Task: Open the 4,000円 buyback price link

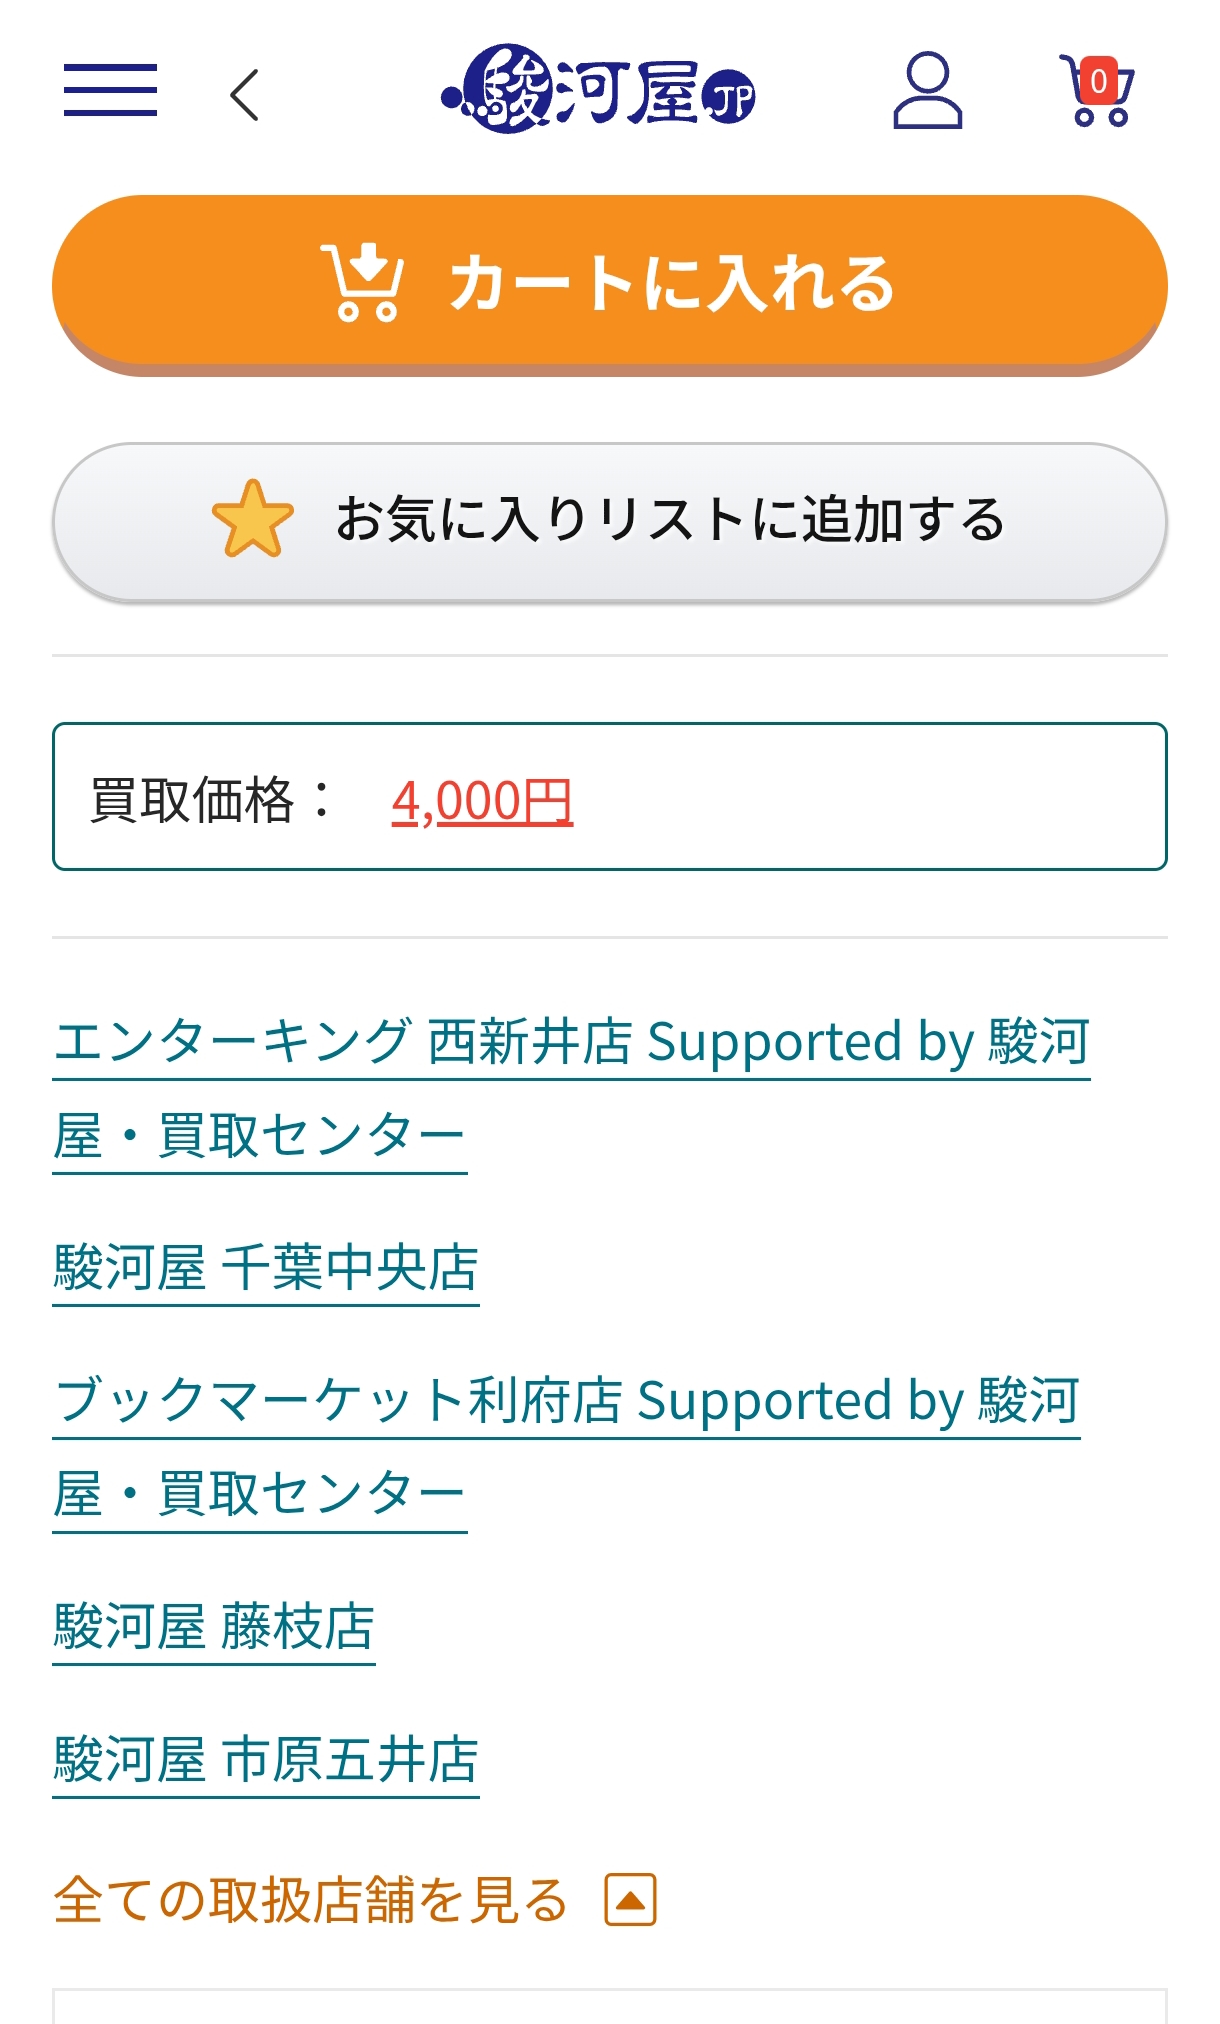Action: point(482,801)
